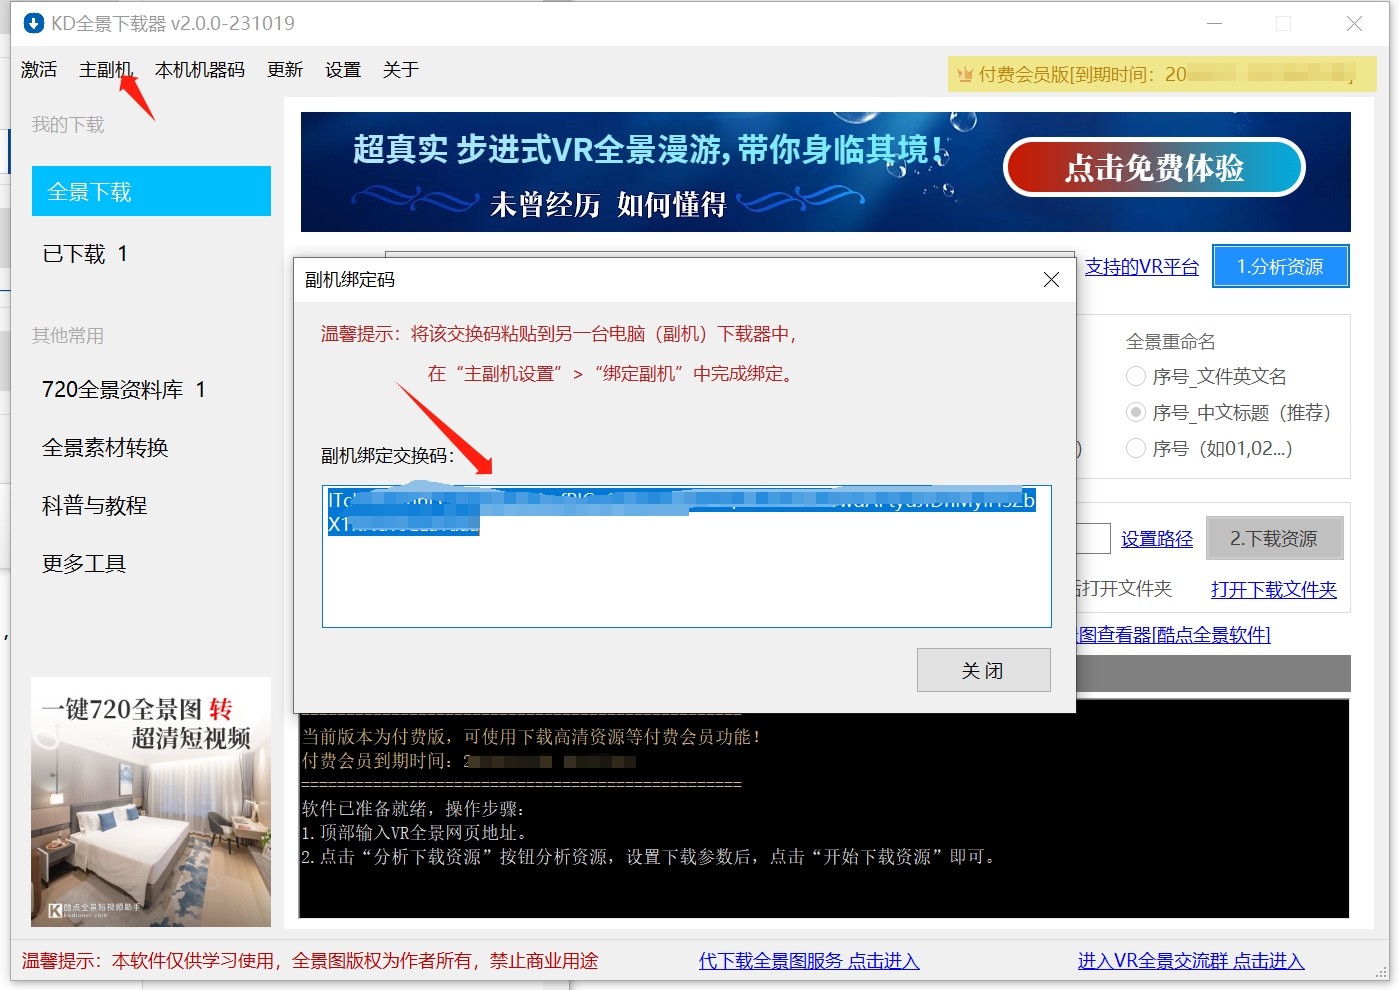Click the black log output console

[x=824, y=808]
